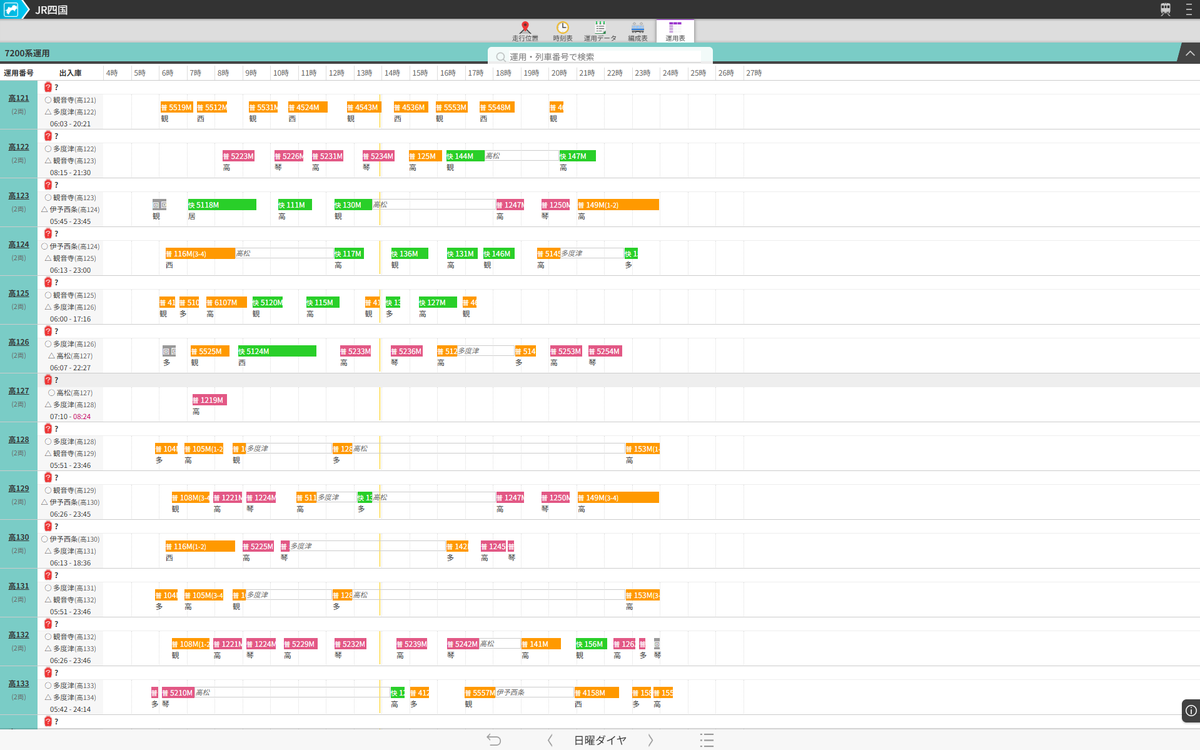Viewport: 1200px width, 750px height.
Task: Open operation 高130 link
Action: click(x=19, y=538)
